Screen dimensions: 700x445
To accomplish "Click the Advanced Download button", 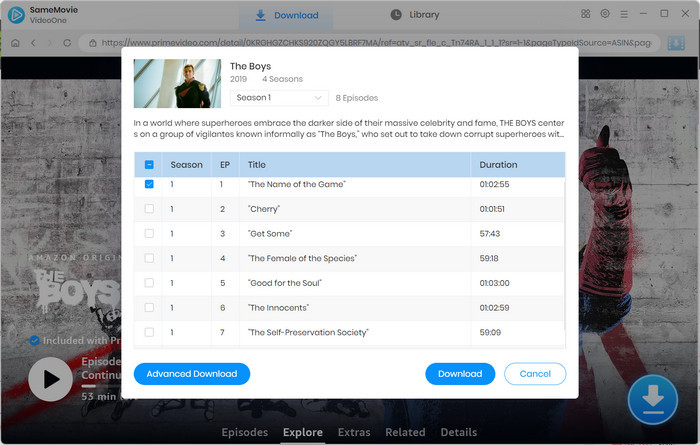I will click(x=192, y=374).
